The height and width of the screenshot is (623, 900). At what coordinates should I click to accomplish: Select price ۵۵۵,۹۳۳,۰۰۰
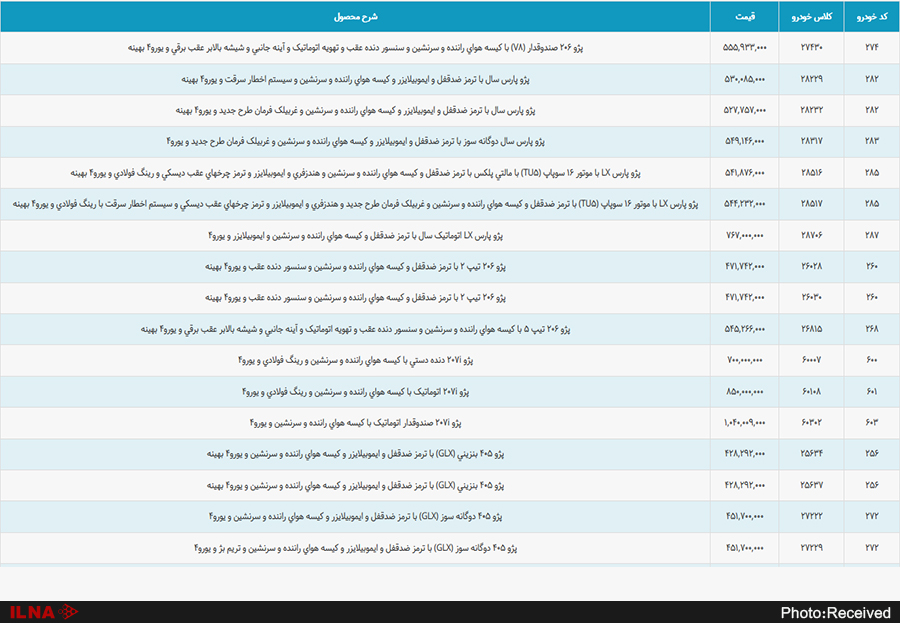point(744,48)
